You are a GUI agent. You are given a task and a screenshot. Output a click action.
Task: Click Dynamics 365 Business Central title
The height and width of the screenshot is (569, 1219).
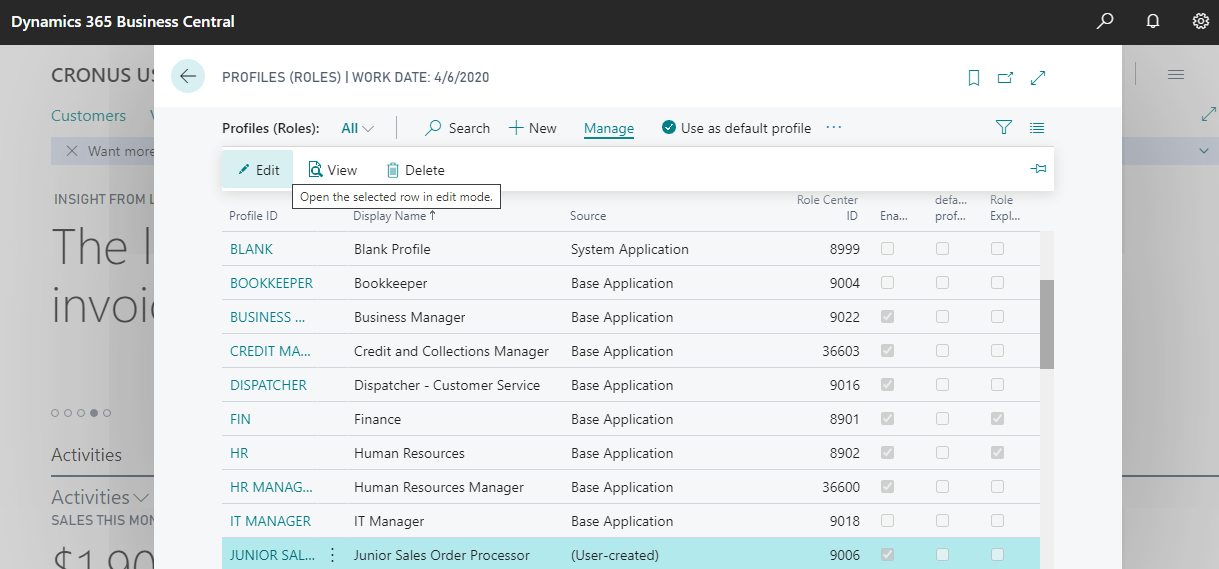point(123,21)
